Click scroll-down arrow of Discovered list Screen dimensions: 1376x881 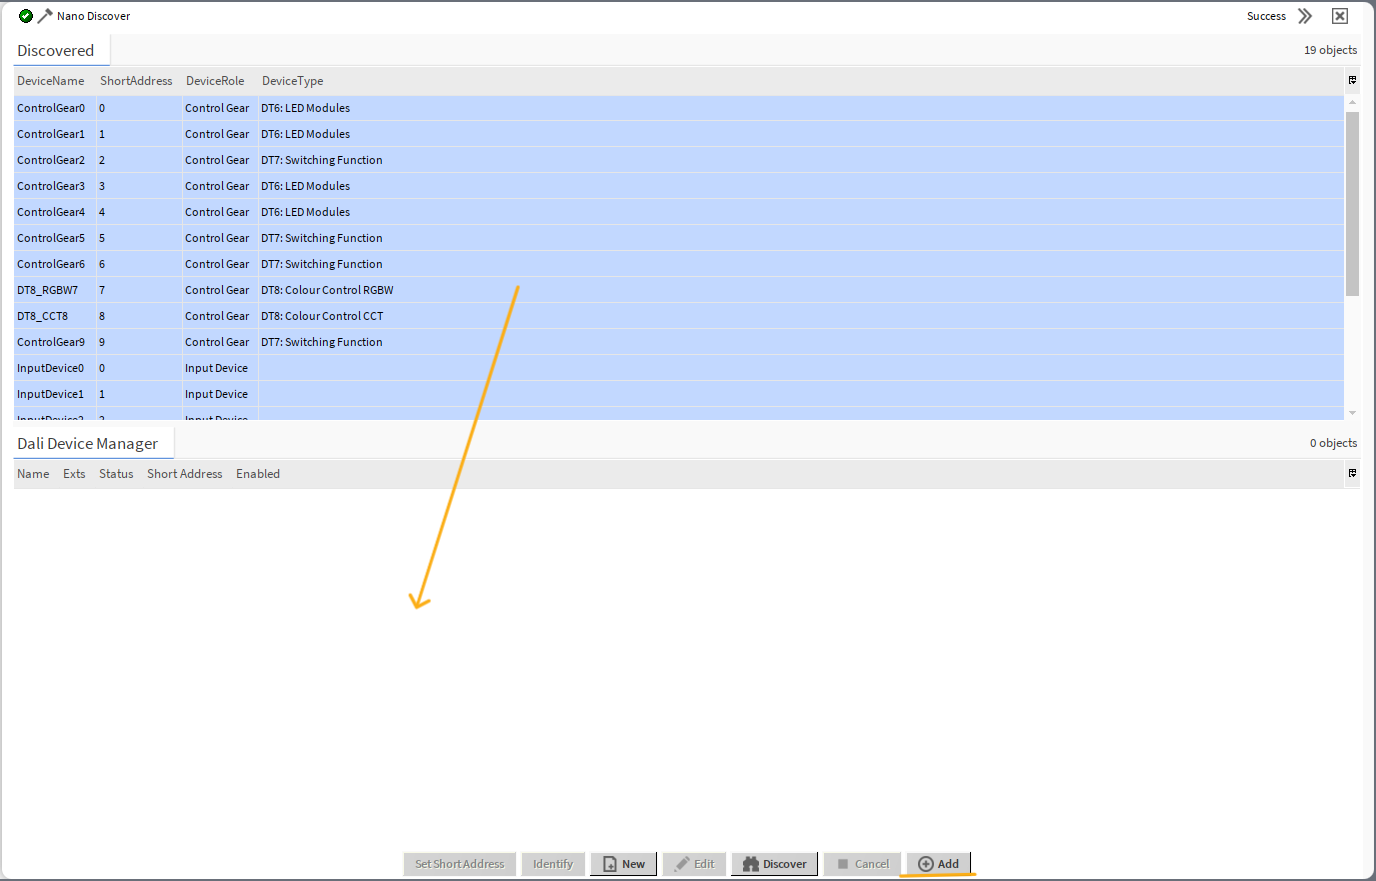tap(1352, 413)
